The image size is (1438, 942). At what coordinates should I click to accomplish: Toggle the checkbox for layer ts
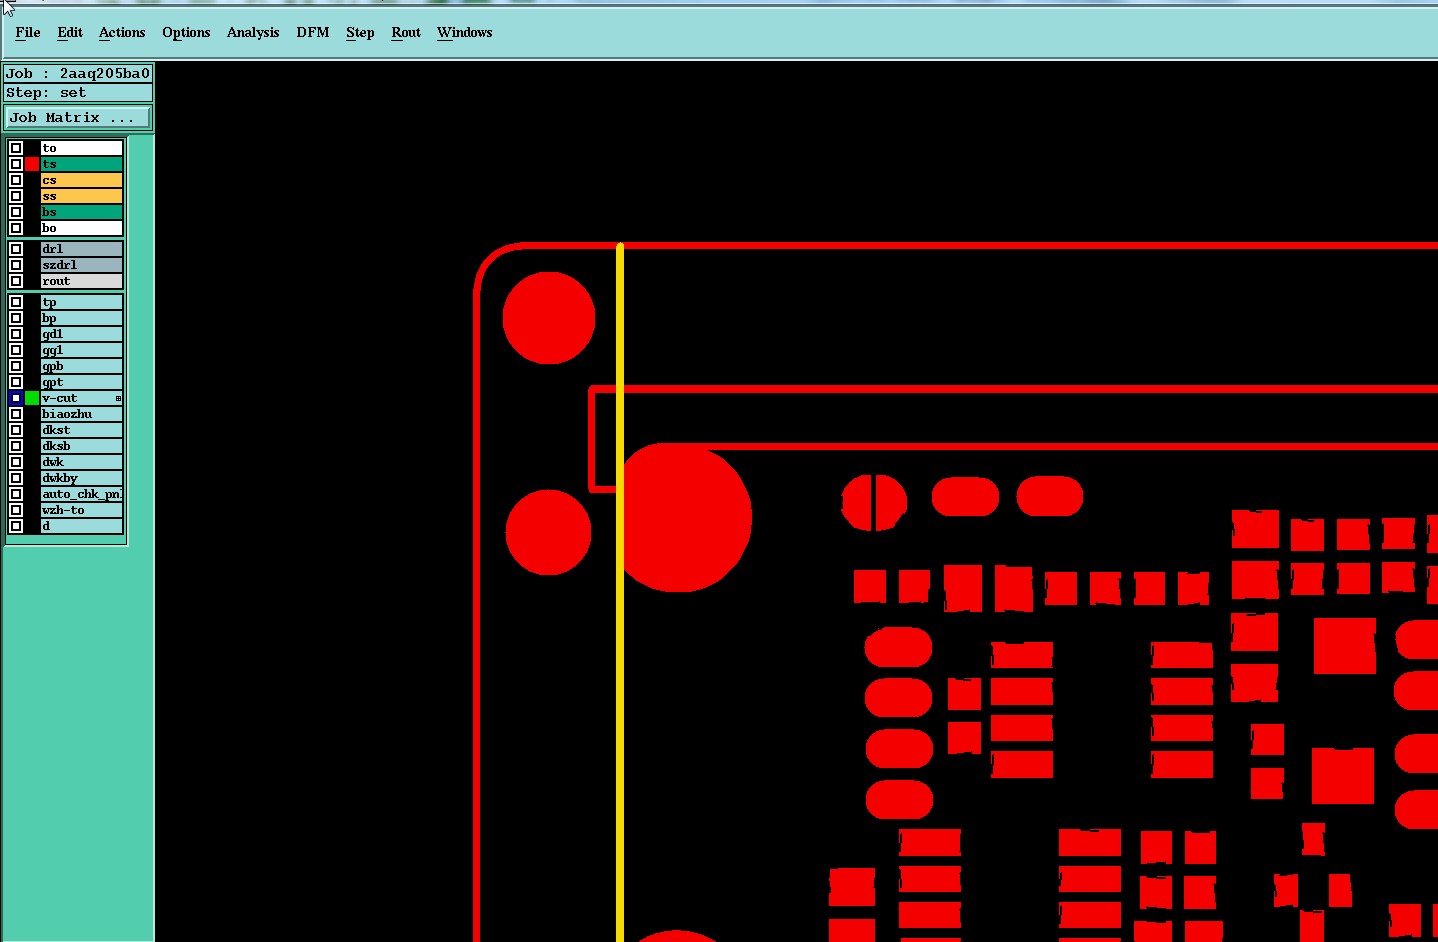tap(16, 164)
